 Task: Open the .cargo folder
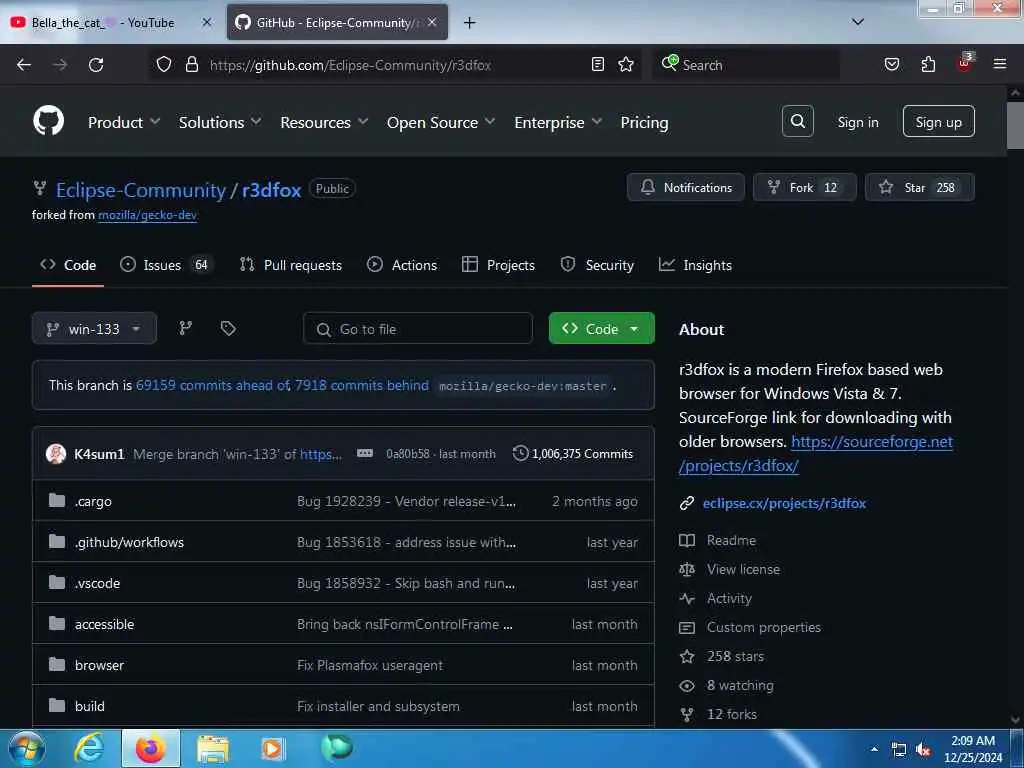[x=93, y=502]
